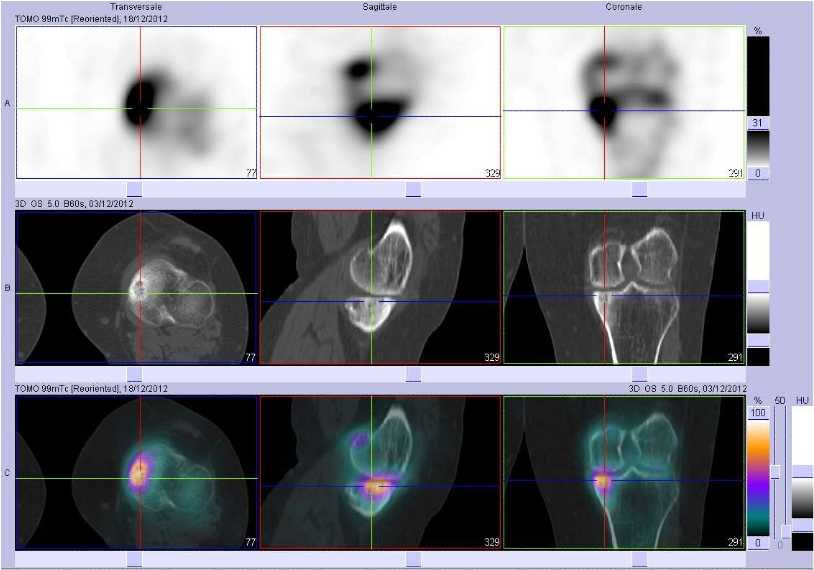This screenshot has width=814, height=570.
Task: Select the transversal CT image in row B
Action: [x=136, y=287]
